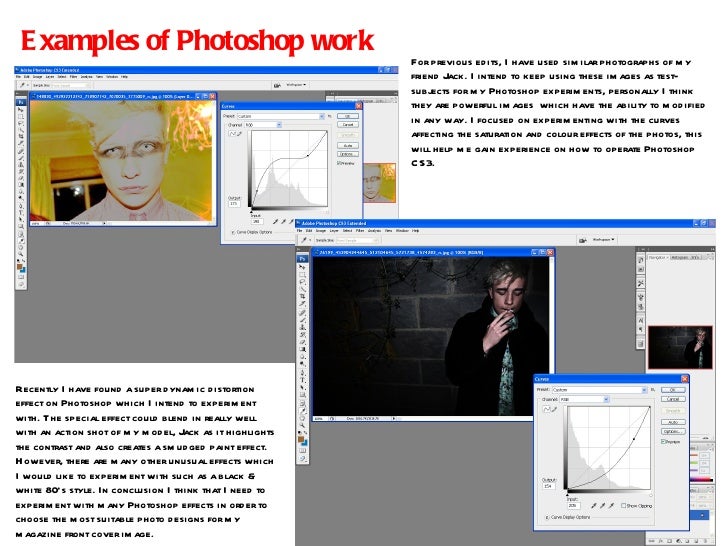Click white point slider under lower Curves graph
Screen dimensions: 728x546
point(651,495)
